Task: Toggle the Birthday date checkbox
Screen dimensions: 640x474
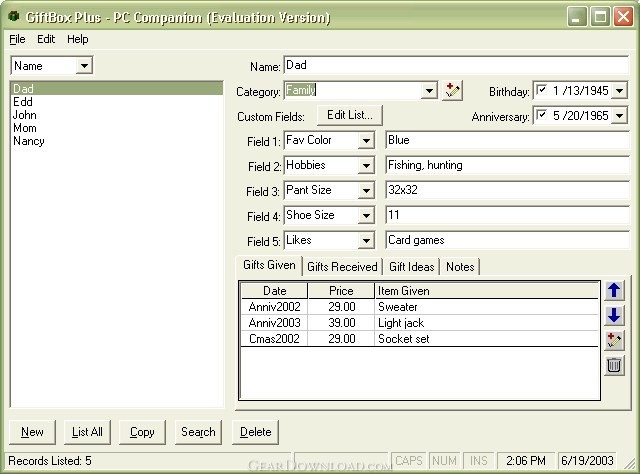Action: tap(542, 91)
